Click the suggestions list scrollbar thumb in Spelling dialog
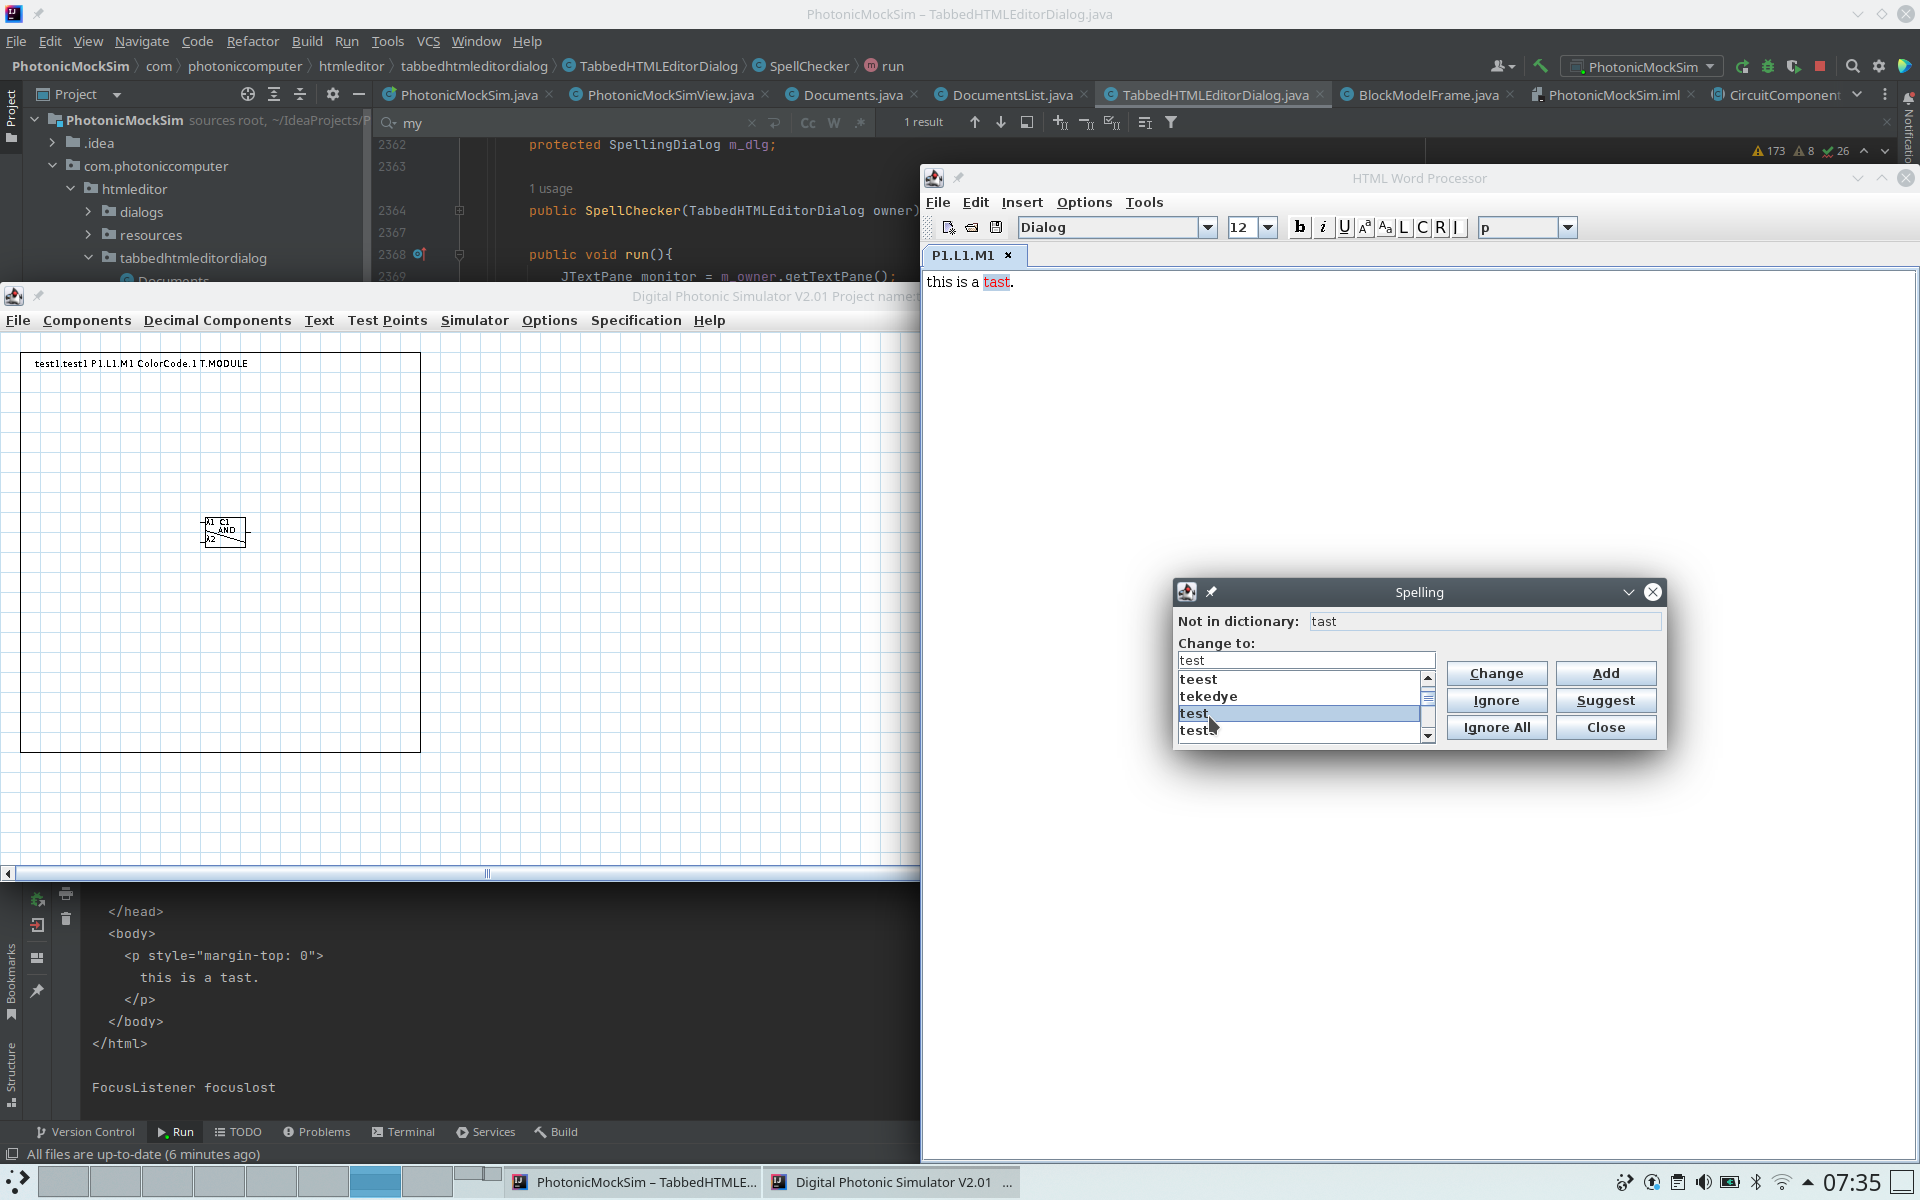This screenshot has width=1920, height=1200. click(1428, 699)
